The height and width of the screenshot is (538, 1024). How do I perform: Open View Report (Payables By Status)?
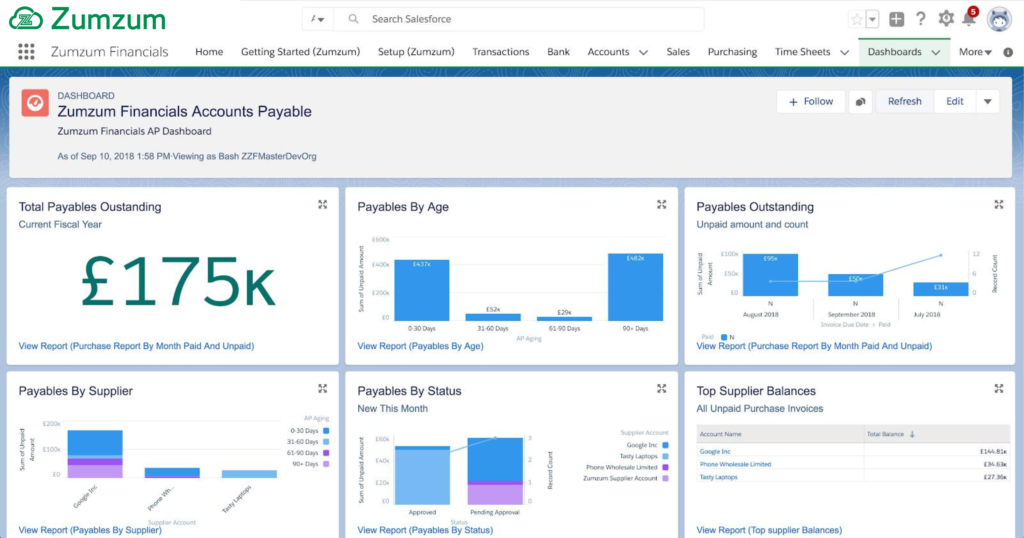[x=425, y=530]
